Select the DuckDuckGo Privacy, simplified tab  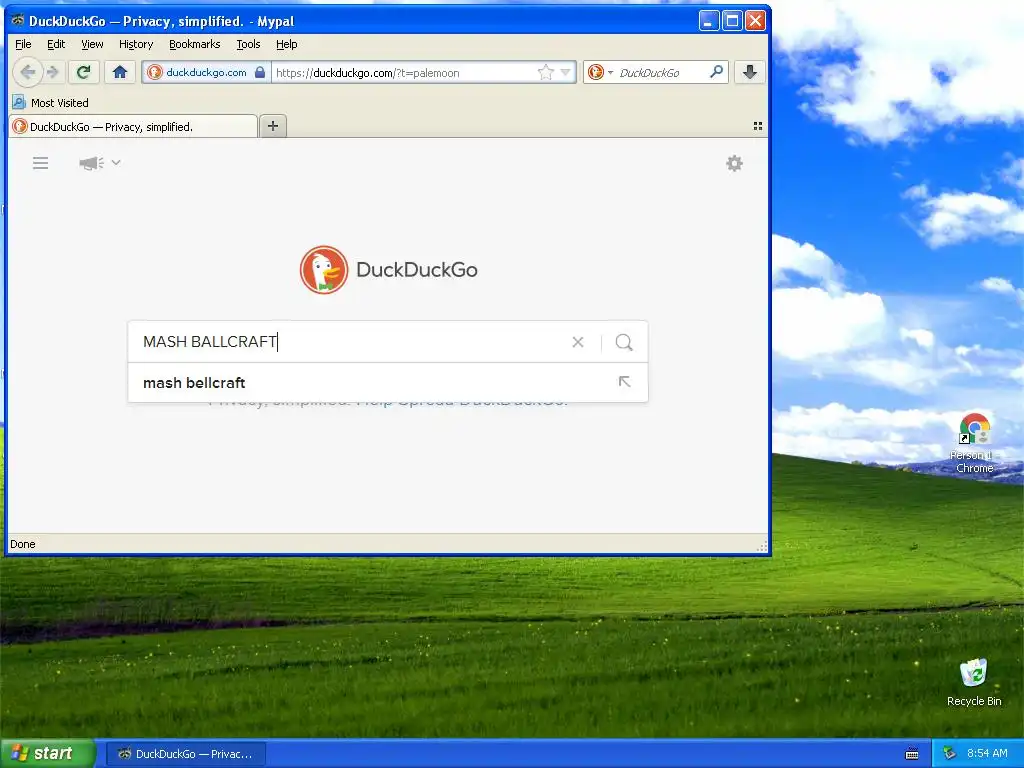(x=133, y=127)
